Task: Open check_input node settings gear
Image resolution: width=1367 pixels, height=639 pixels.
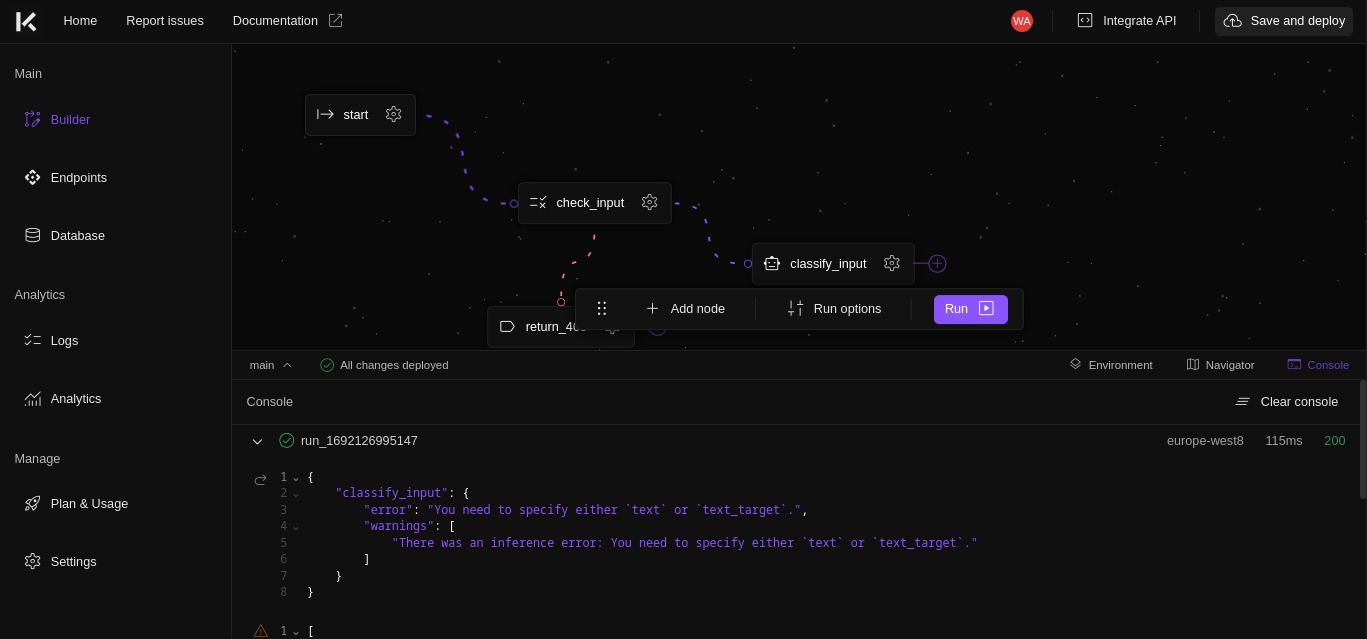Action: 650,203
